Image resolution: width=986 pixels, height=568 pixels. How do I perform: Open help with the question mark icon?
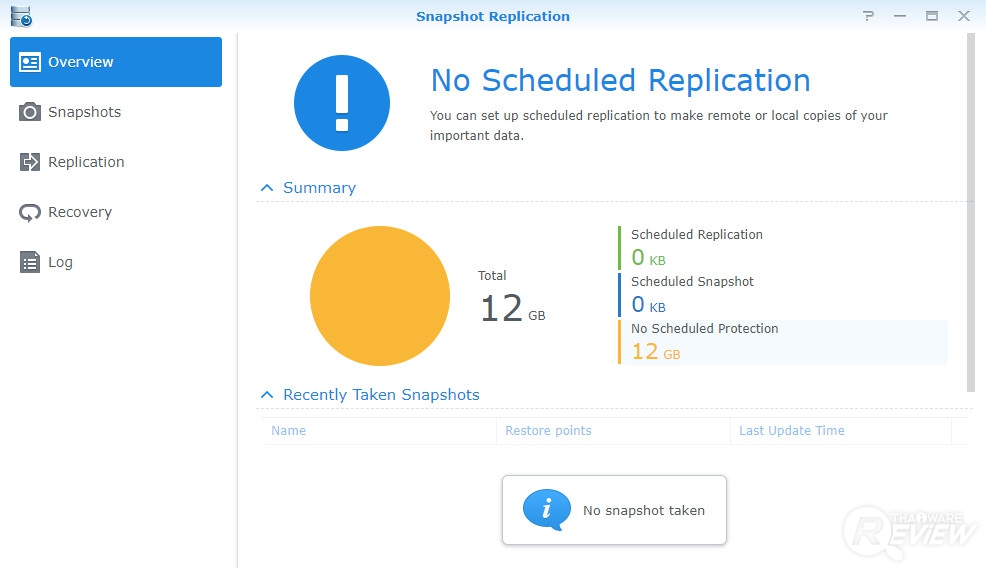coord(869,16)
